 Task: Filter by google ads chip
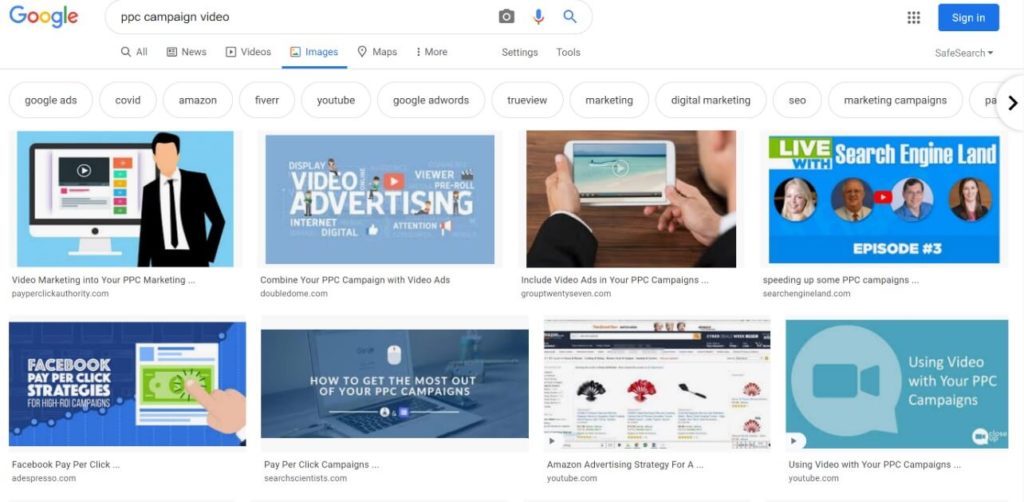pos(50,101)
